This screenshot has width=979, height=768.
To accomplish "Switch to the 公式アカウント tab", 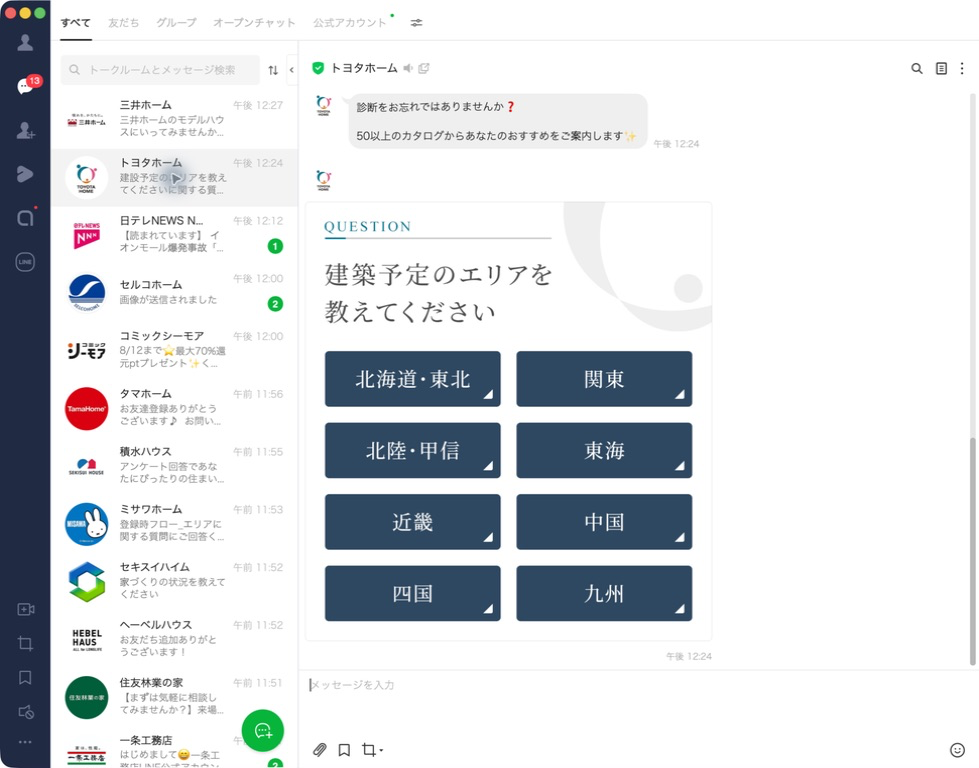I will pos(350,22).
